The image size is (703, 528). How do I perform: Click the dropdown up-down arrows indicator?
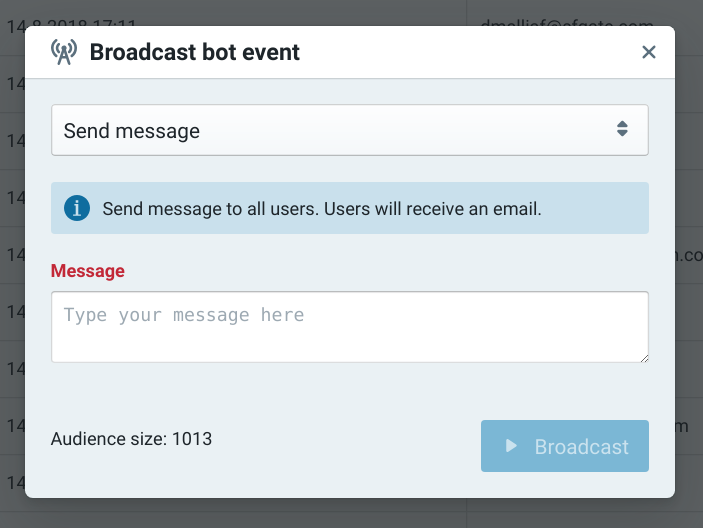pyautogui.click(x=622, y=129)
